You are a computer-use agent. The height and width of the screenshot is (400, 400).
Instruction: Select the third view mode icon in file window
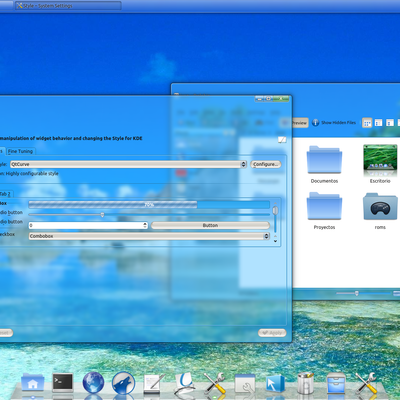point(390,123)
